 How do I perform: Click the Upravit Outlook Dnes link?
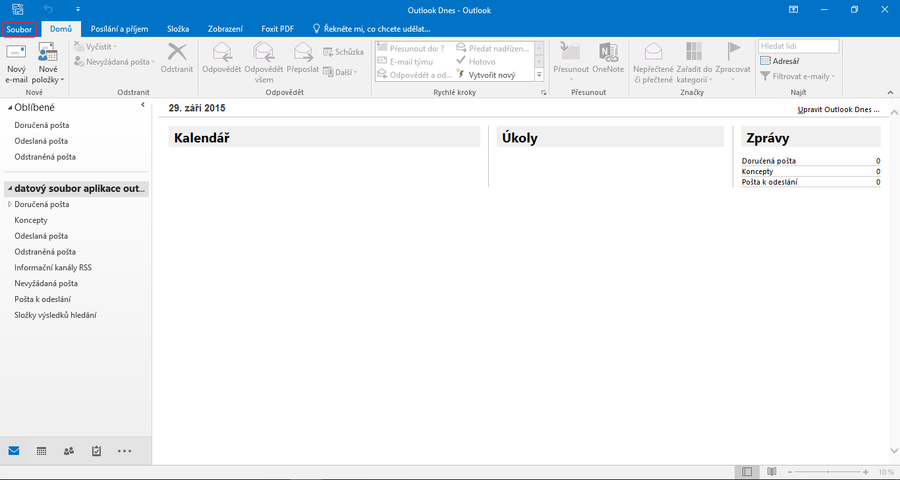(838, 108)
